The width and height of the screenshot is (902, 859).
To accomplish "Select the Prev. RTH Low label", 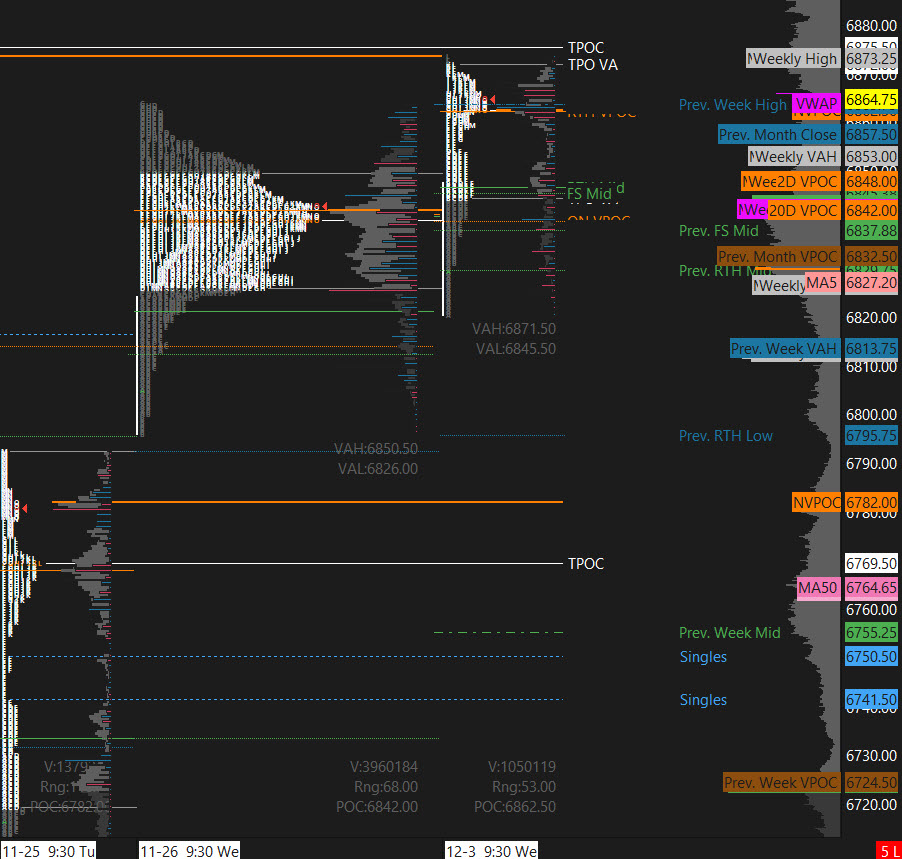I will tap(726, 436).
